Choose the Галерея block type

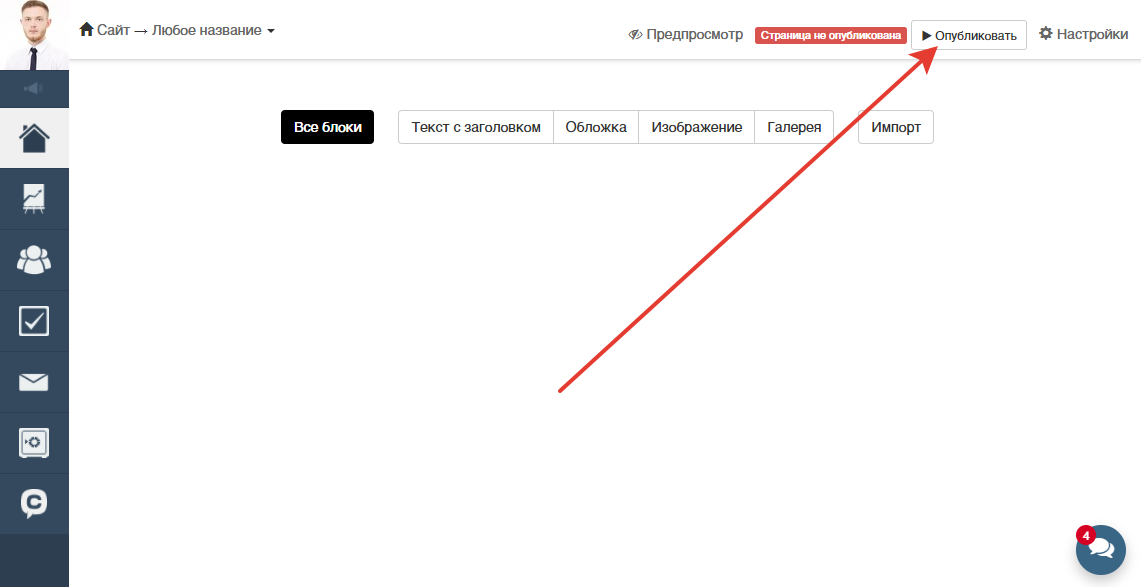(x=794, y=127)
